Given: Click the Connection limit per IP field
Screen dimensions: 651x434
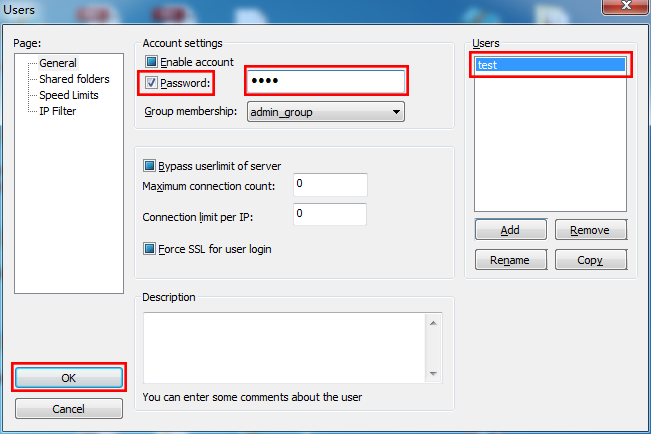Looking at the screenshot, I should pyautogui.click(x=330, y=214).
